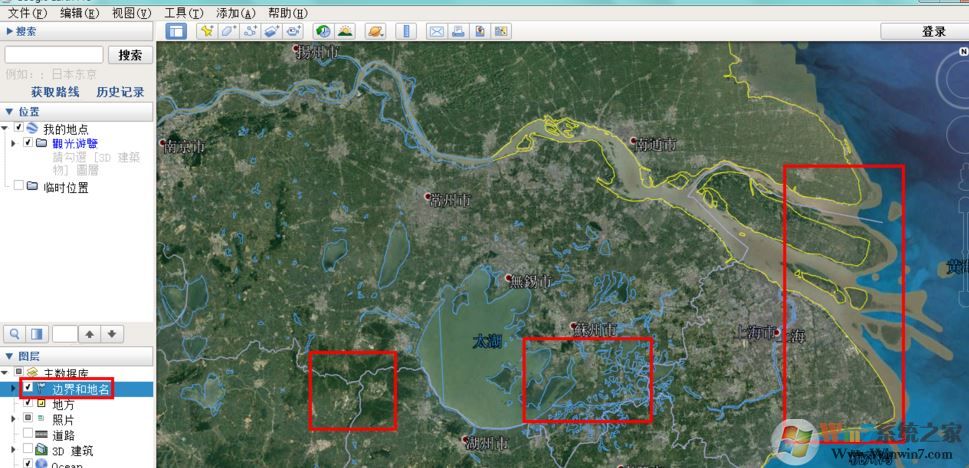The image size is (969, 468).
Task: Click the Record a Tour camera icon
Action: click(x=295, y=31)
